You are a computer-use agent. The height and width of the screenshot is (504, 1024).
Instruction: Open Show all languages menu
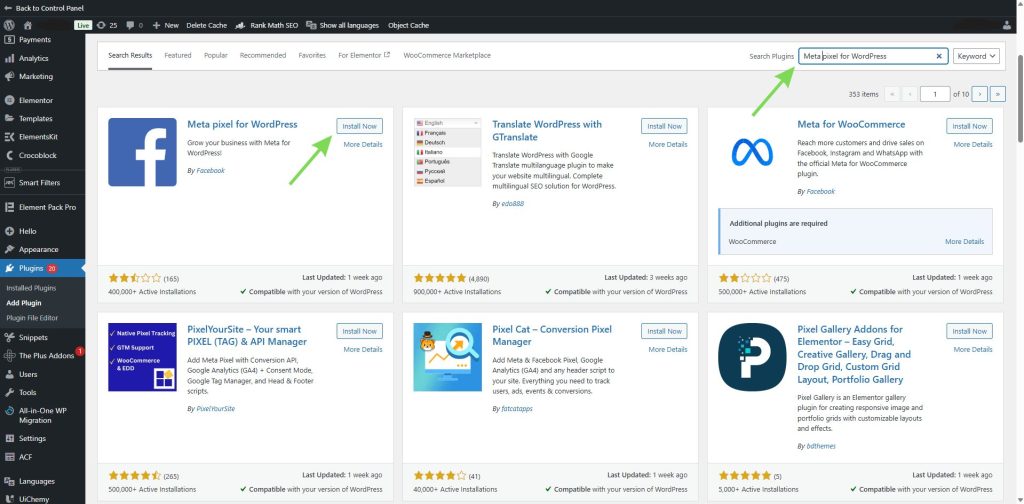(342, 25)
